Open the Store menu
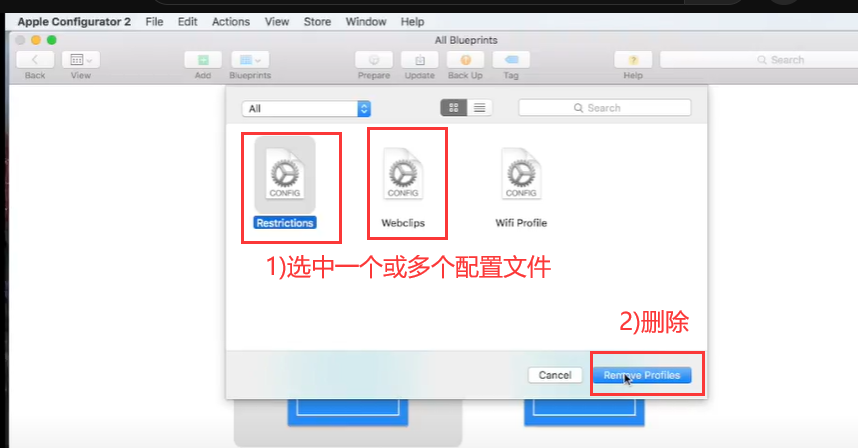The height and width of the screenshot is (448, 858). point(317,22)
